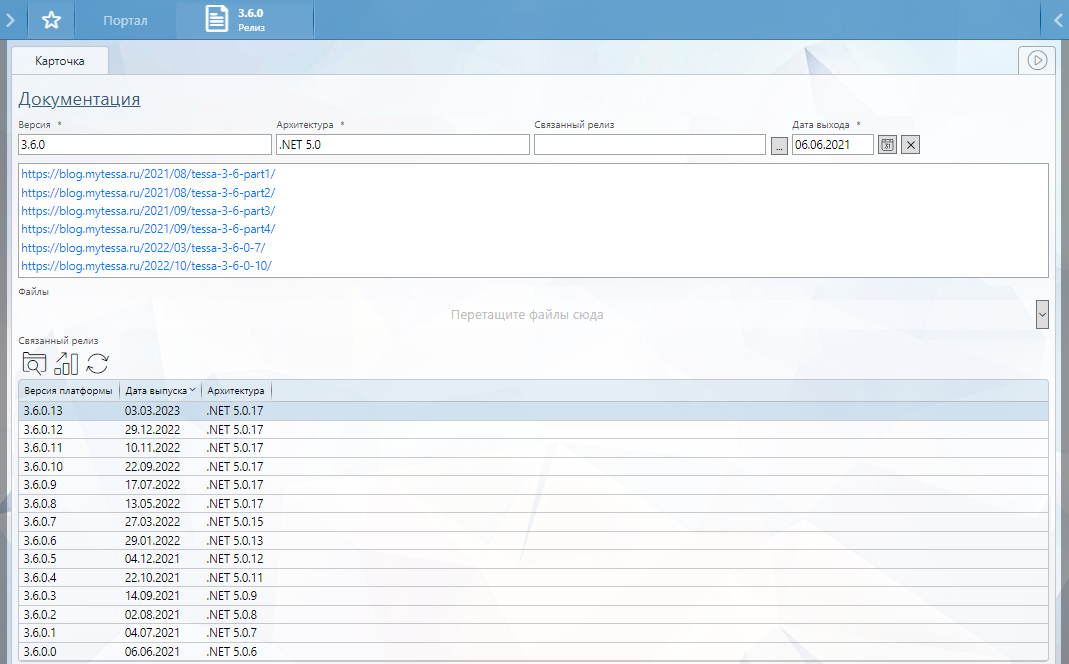Click the Версия input field
This screenshot has height=664, width=1069.
click(144, 145)
